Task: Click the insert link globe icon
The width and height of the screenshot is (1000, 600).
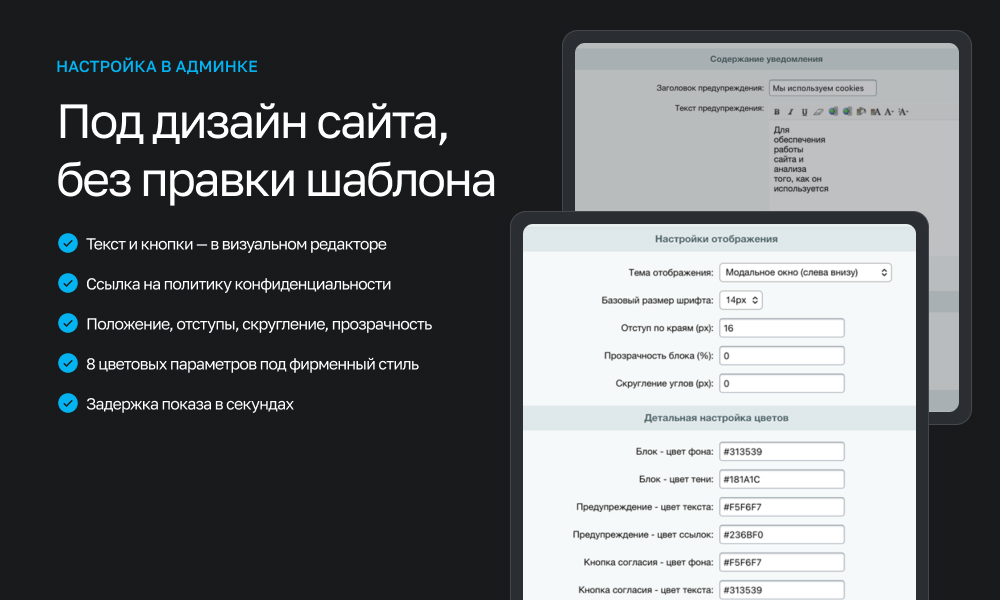Action: (x=833, y=111)
